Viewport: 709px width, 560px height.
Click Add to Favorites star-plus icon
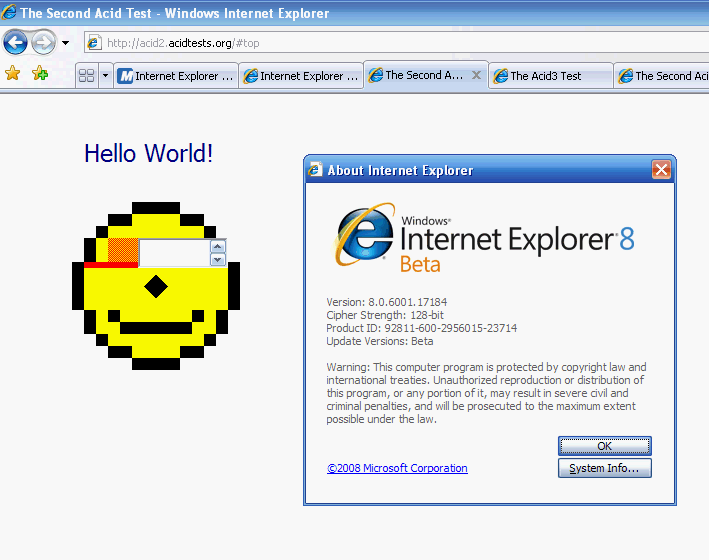[40, 73]
